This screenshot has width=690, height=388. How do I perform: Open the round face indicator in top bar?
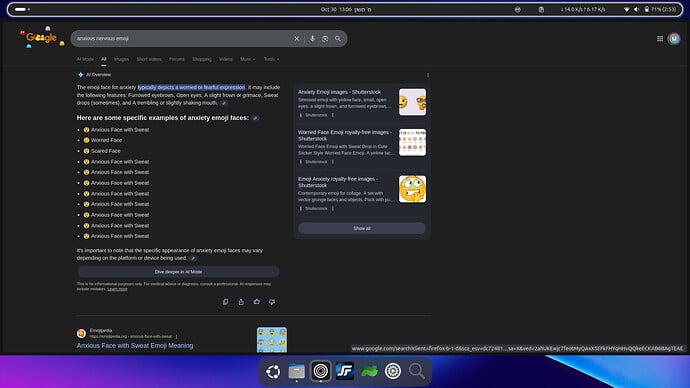point(518,9)
